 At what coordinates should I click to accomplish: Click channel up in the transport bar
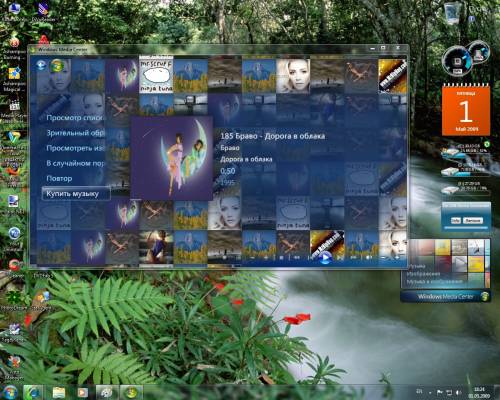[x=266, y=258]
